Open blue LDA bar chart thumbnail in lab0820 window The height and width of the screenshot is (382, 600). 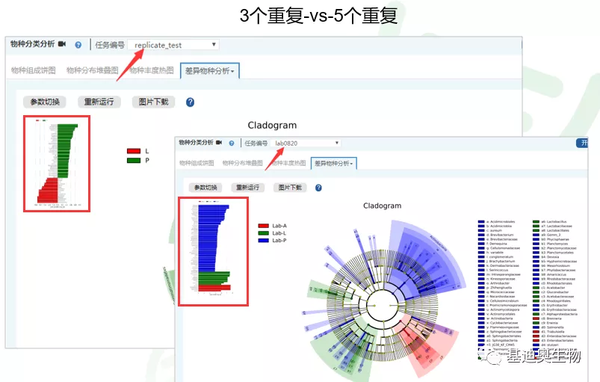[214, 251]
